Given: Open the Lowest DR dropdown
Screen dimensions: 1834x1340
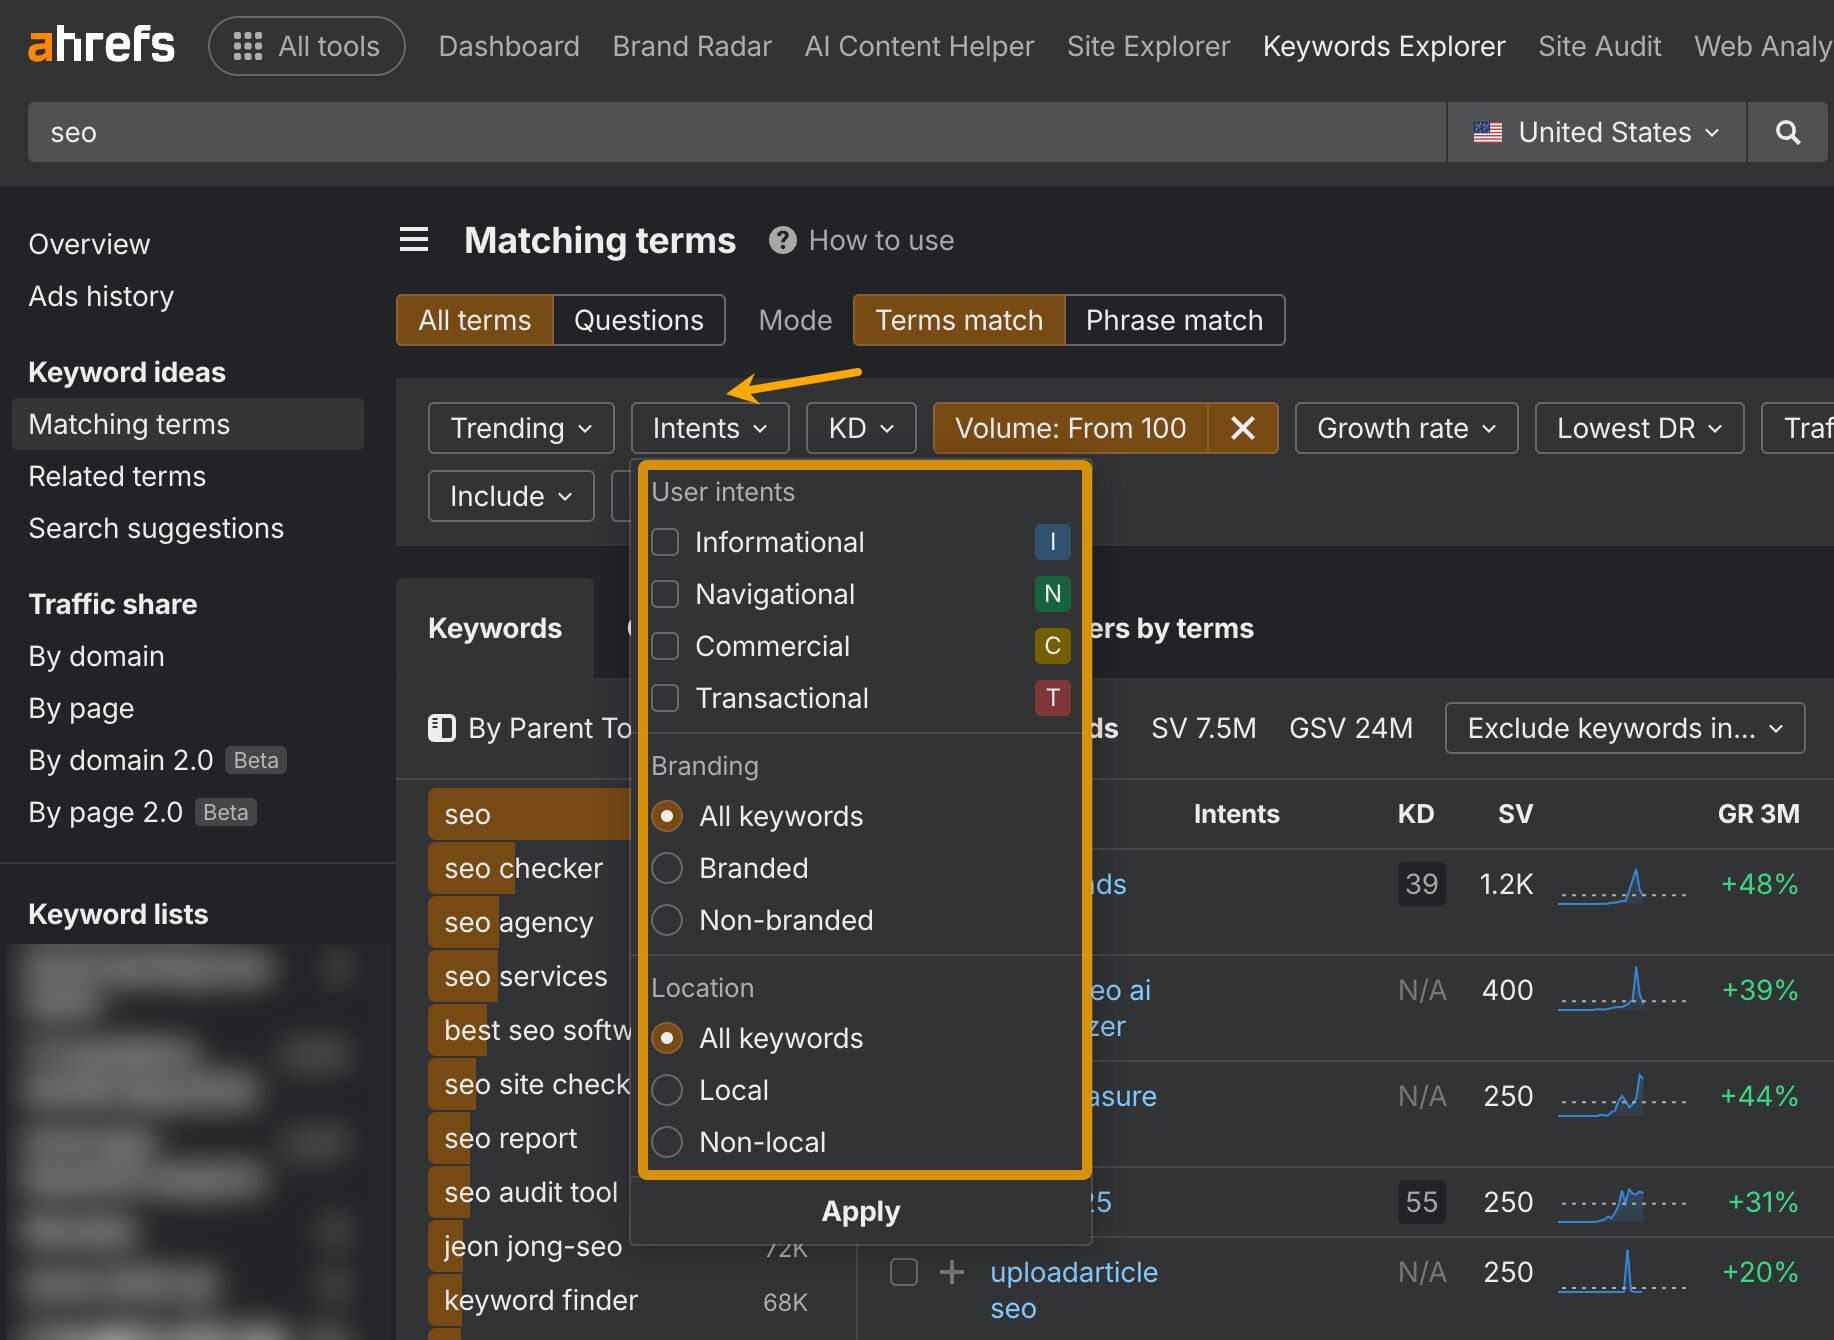Looking at the screenshot, I should 1638,428.
